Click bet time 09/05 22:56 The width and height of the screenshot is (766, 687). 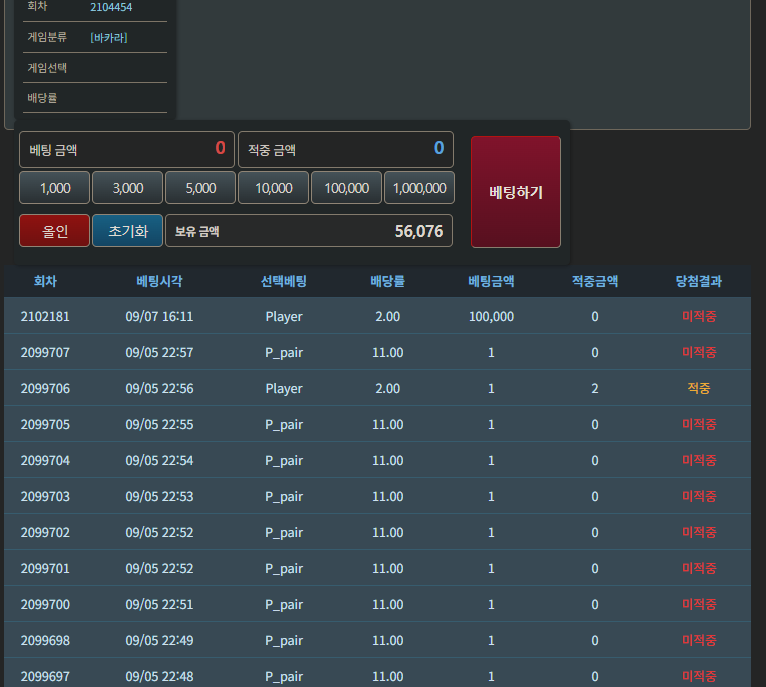pyautogui.click(x=159, y=388)
